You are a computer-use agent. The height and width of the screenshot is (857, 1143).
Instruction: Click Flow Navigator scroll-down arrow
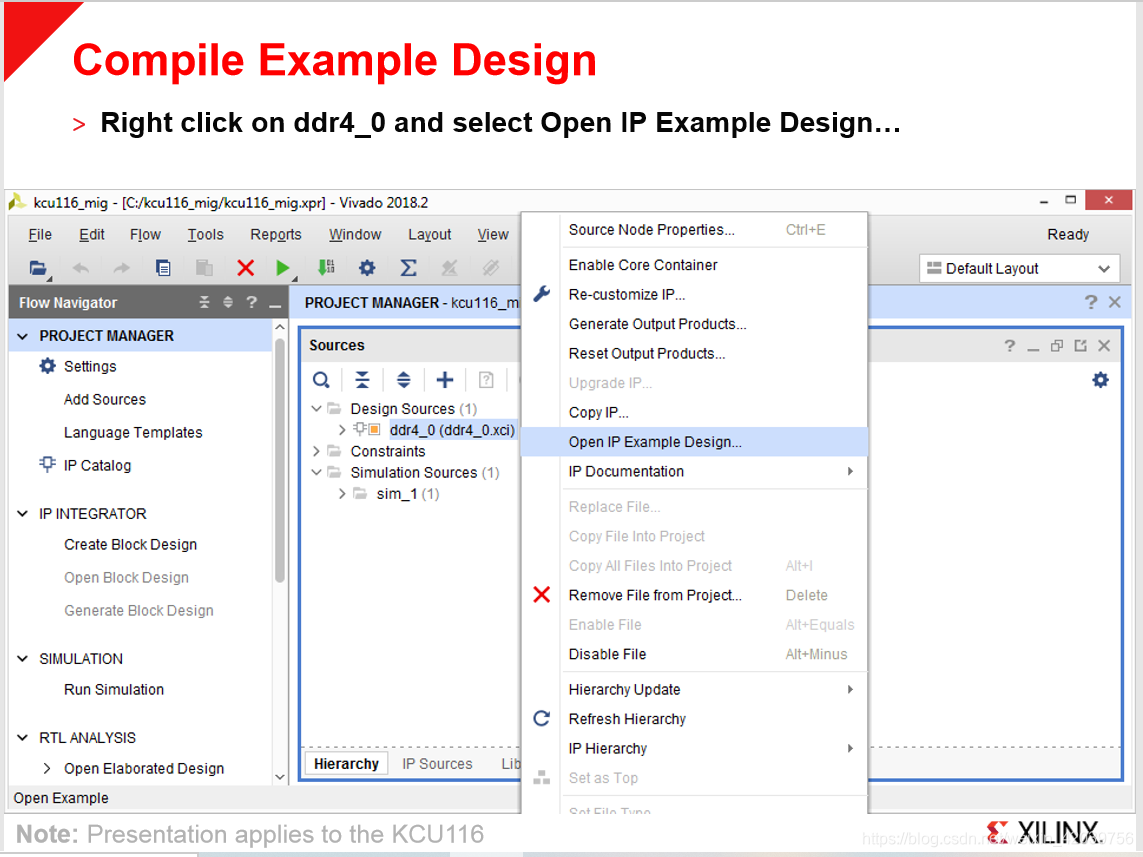point(280,778)
